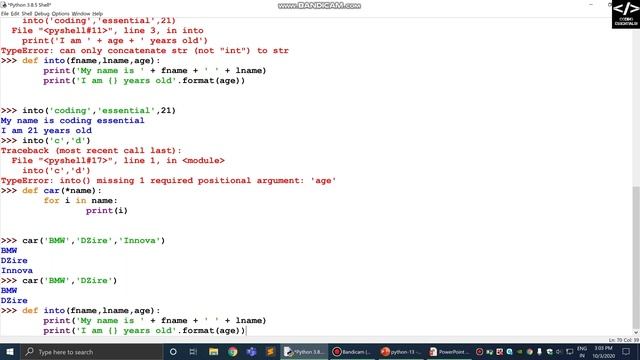This screenshot has width=640, height=360.
Task: Click the 'I am 21 years old' output
Action: tap(46, 131)
